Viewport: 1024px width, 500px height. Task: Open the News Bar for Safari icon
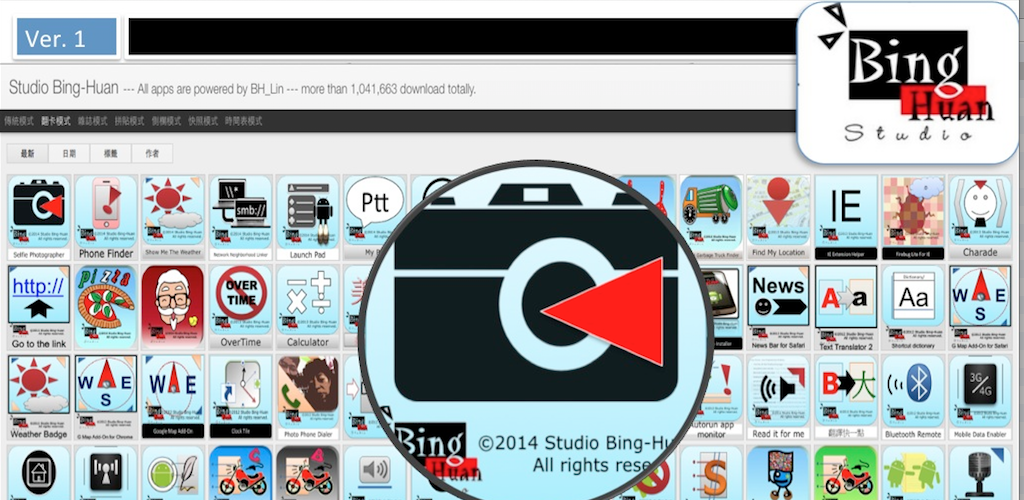(778, 307)
